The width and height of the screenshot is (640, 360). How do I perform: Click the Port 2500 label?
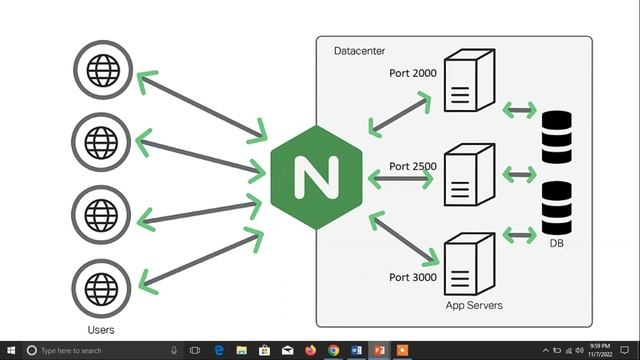413,166
